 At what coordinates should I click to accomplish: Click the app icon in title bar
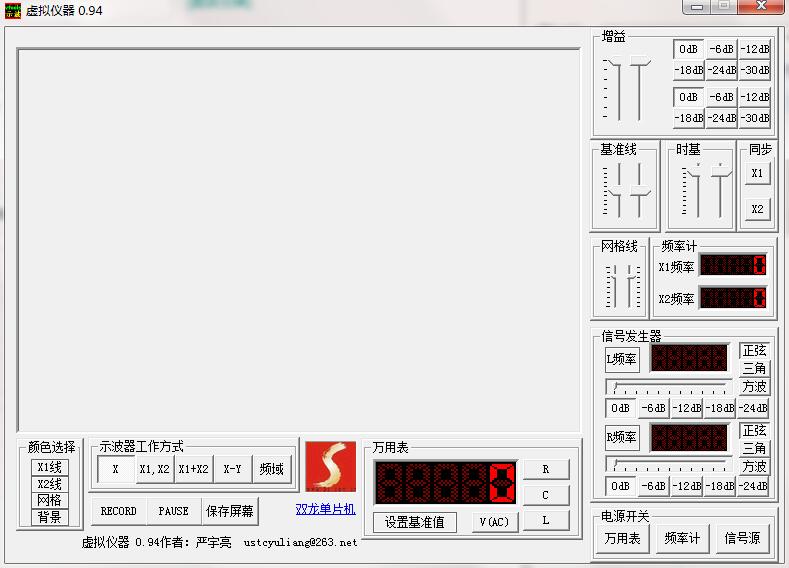pyautogui.click(x=13, y=10)
